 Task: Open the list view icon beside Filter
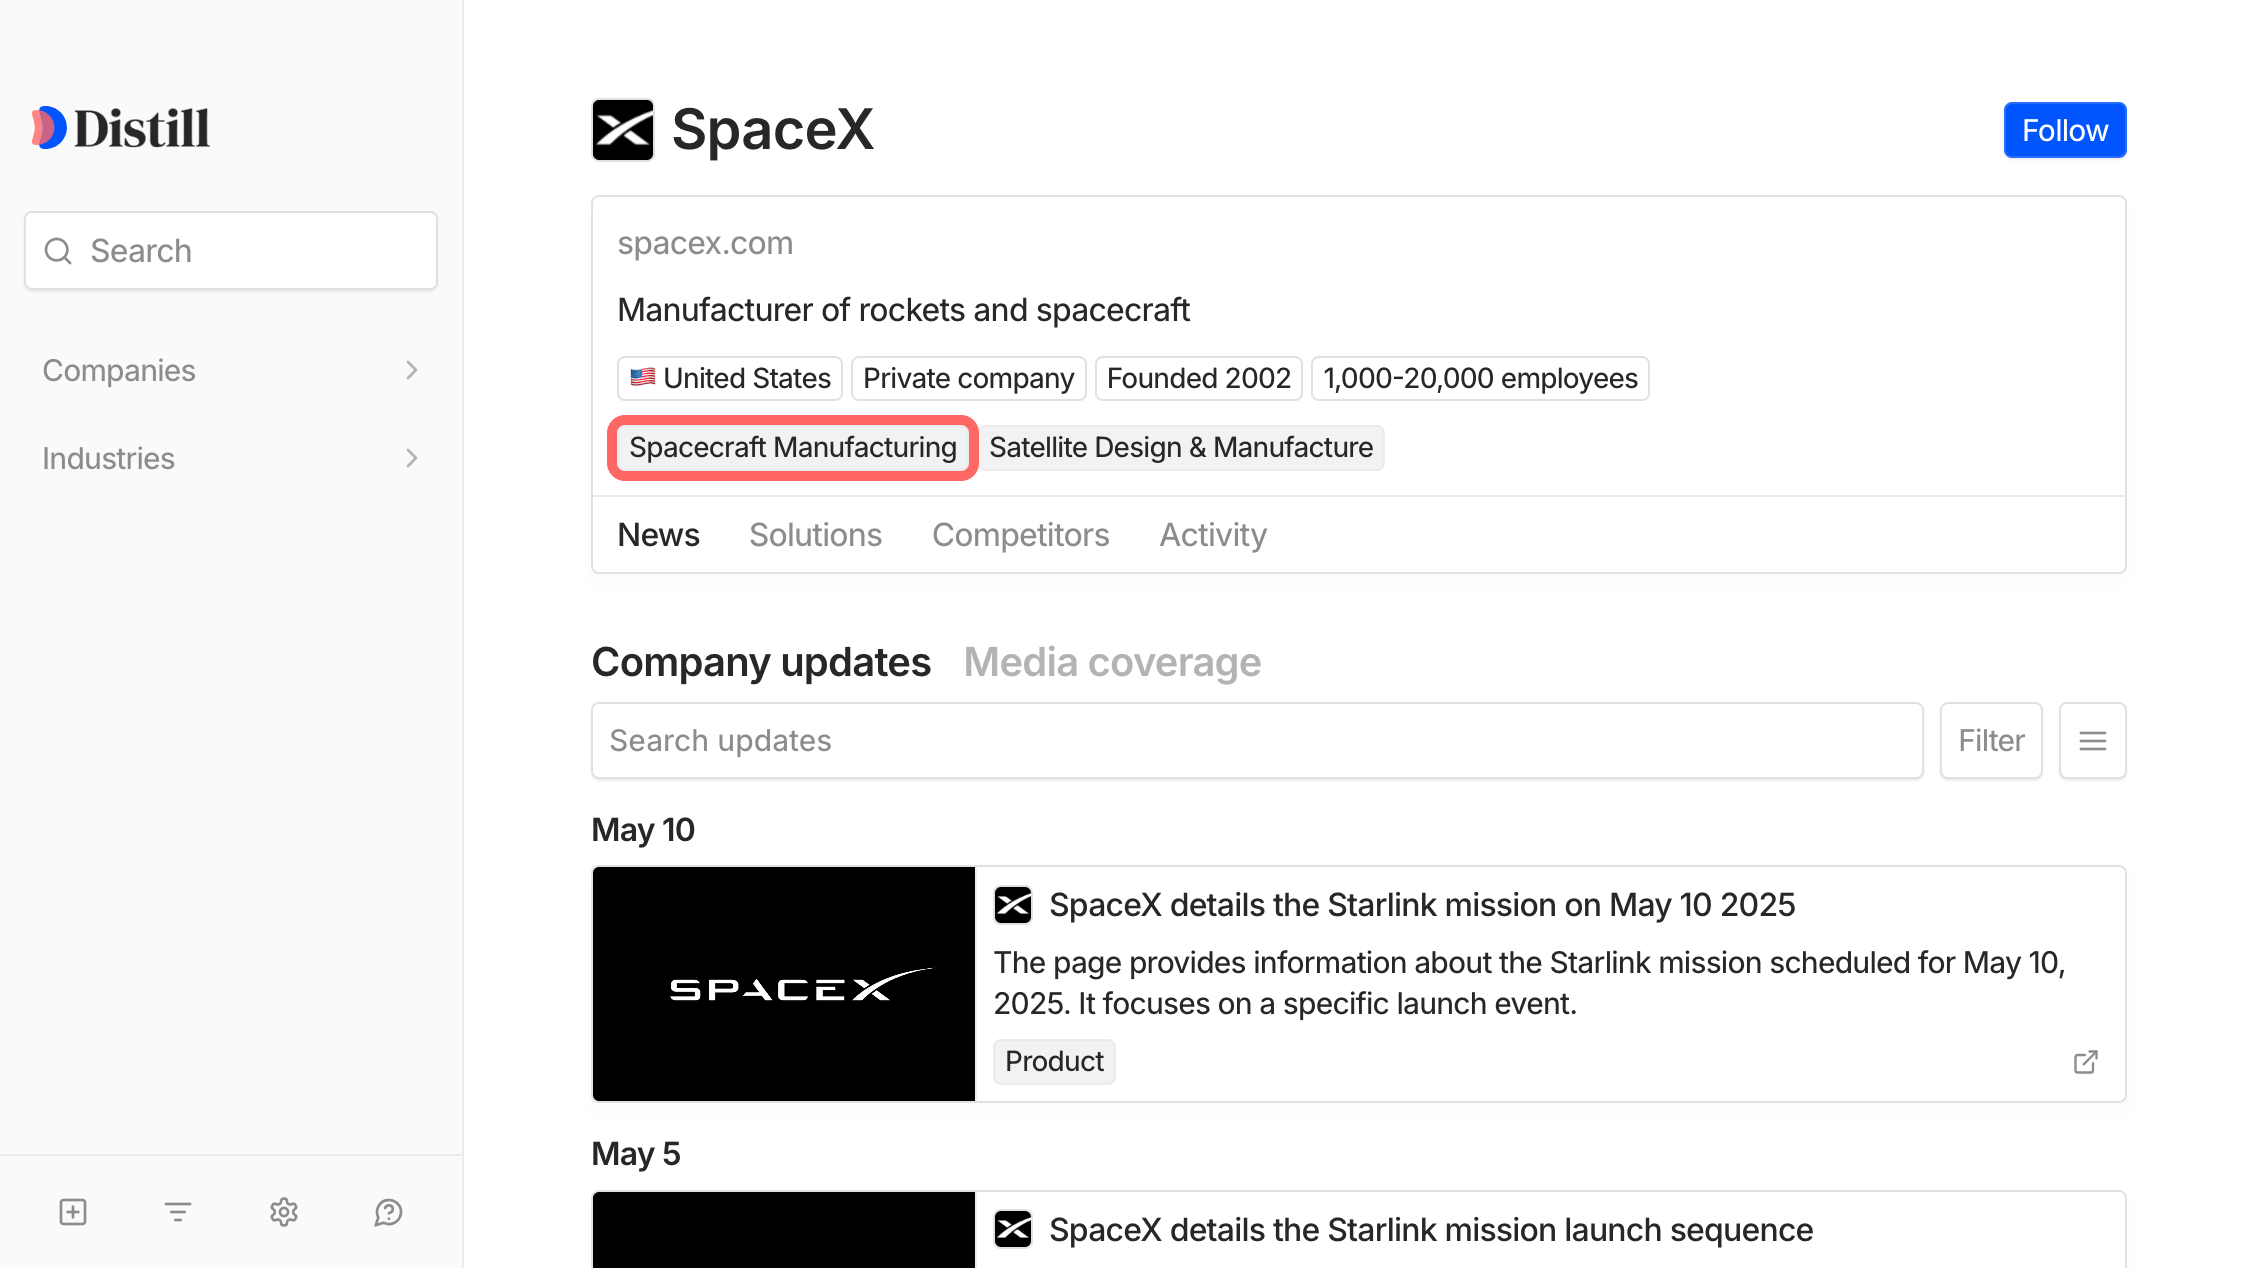point(2092,740)
